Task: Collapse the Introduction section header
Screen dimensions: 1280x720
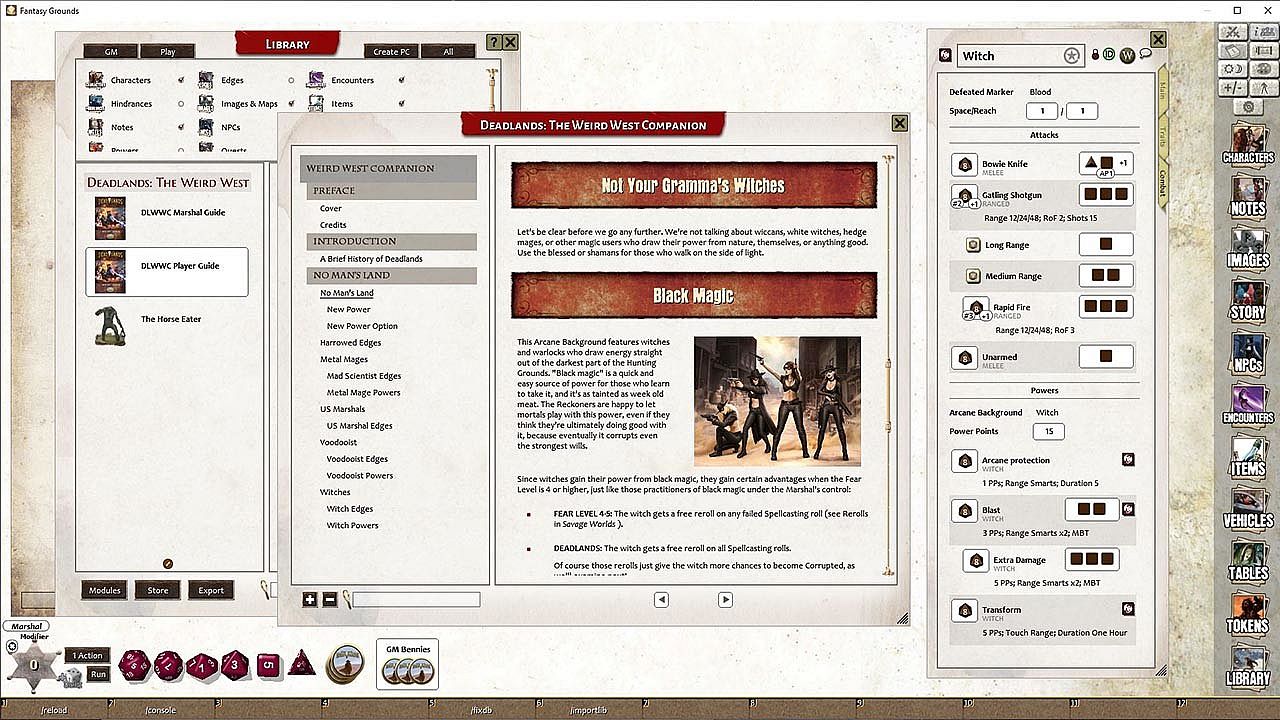Action: [x=391, y=241]
